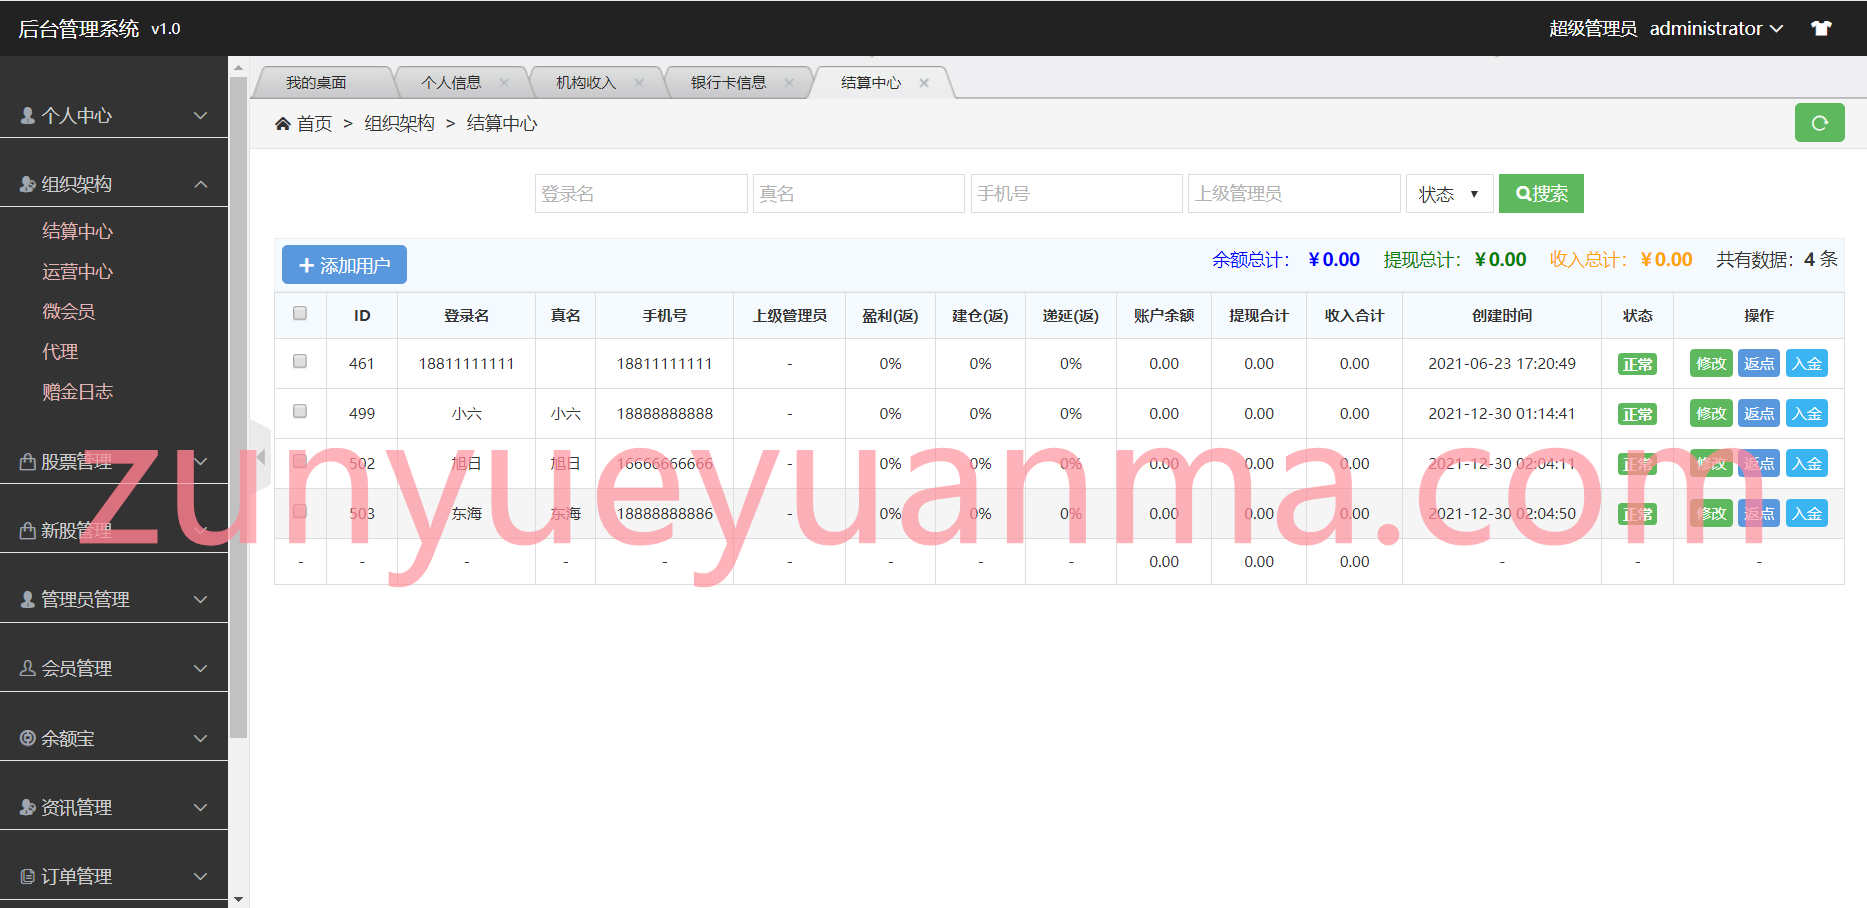Check the row for ID 503
This screenshot has width=1867, height=908.
[x=300, y=511]
